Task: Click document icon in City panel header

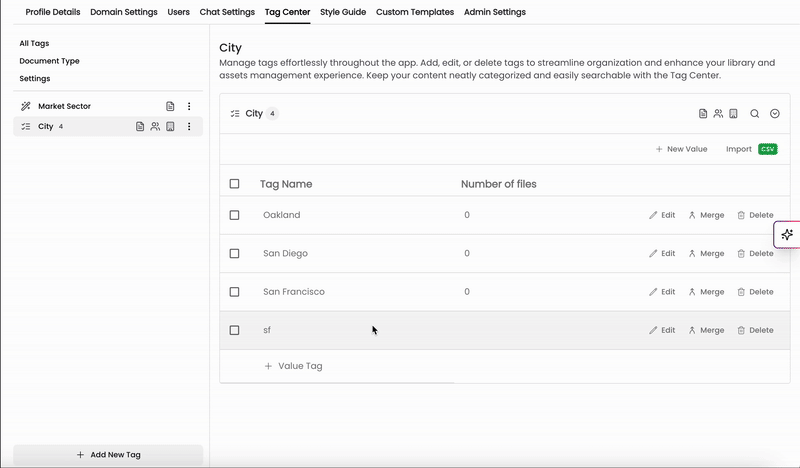Action: [703, 114]
